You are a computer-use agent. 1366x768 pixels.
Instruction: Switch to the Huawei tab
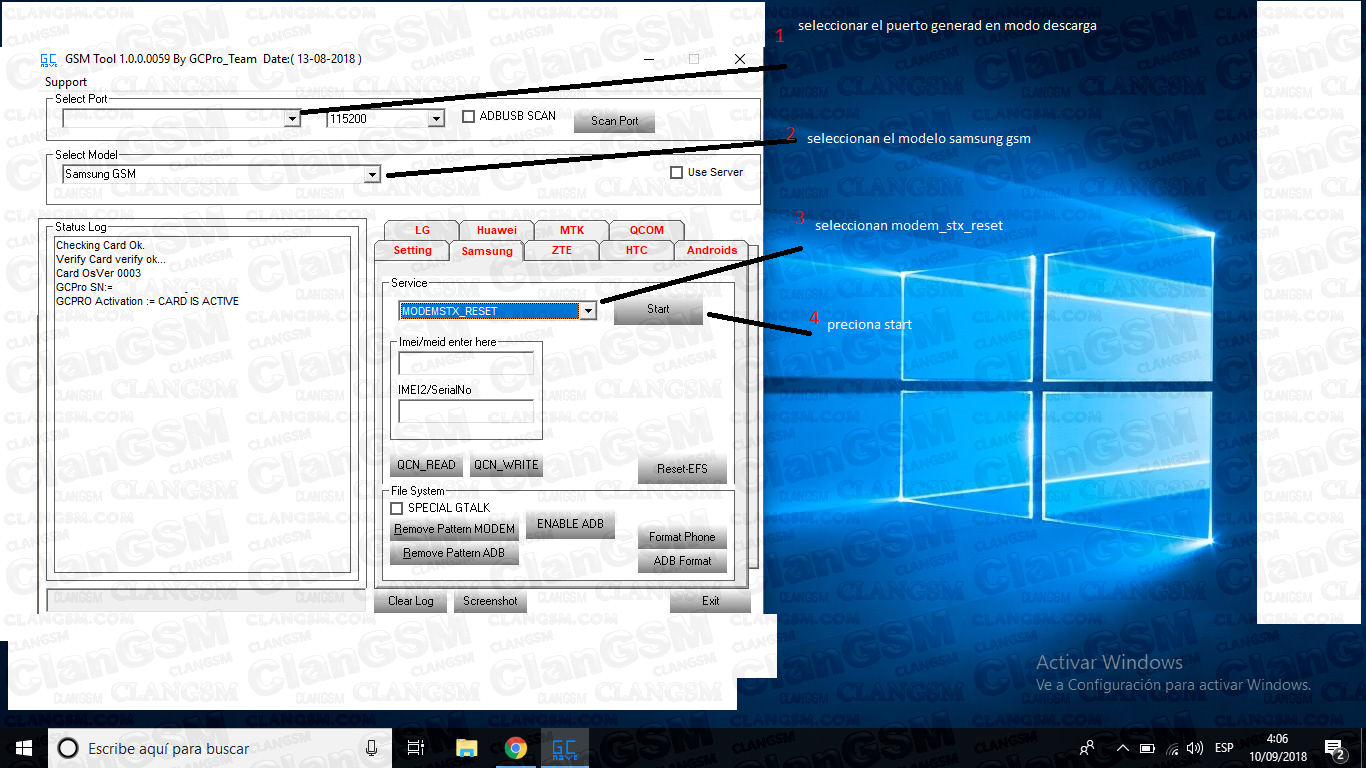point(497,230)
